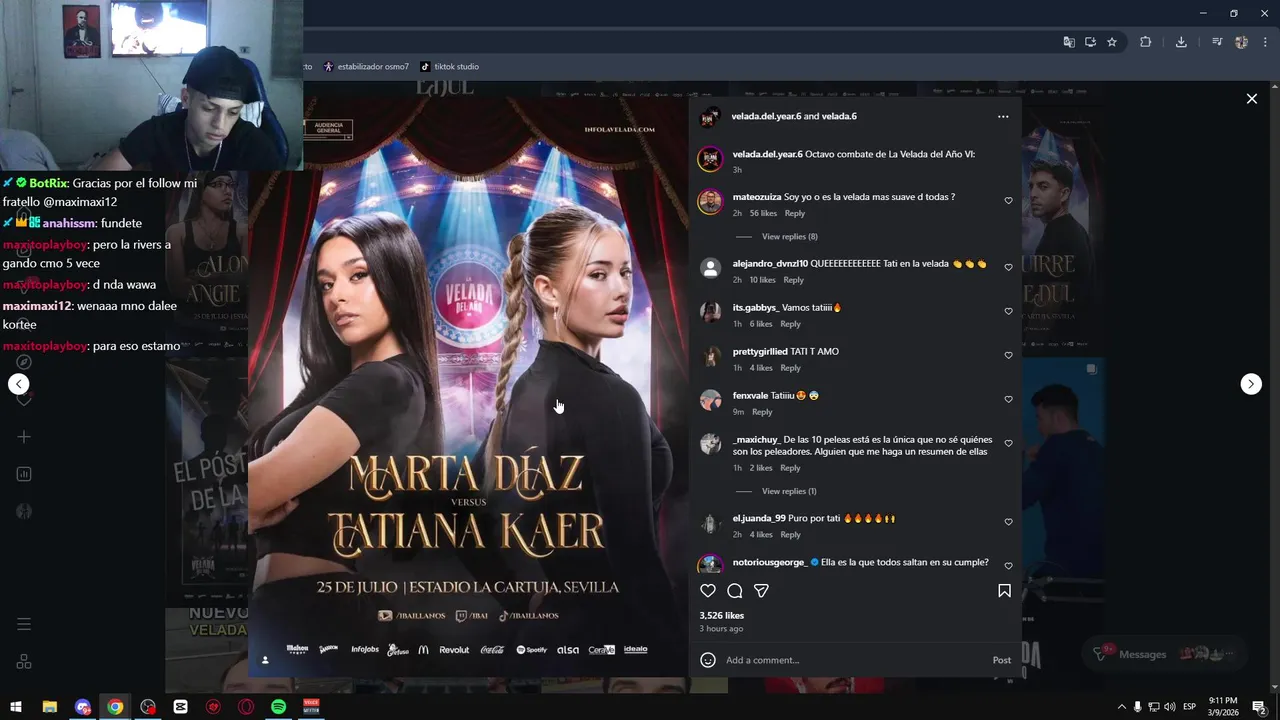This screenshot has height=720, width=1280.
Task: Reply to el.juanda_99's comment
Action: coord(790,535)
